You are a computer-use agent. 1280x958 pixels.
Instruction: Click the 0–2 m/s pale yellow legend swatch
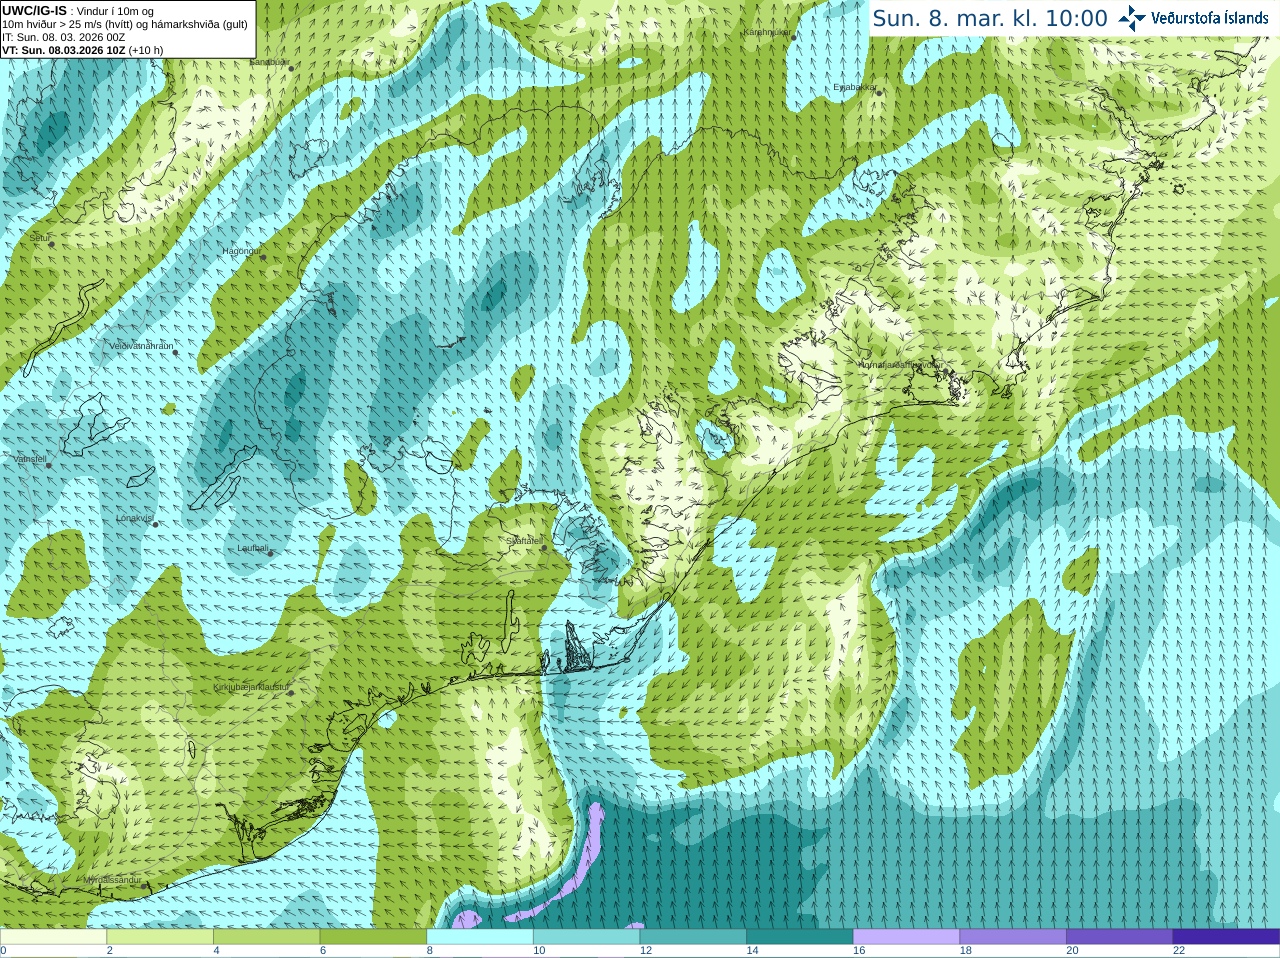pos(53,937)
